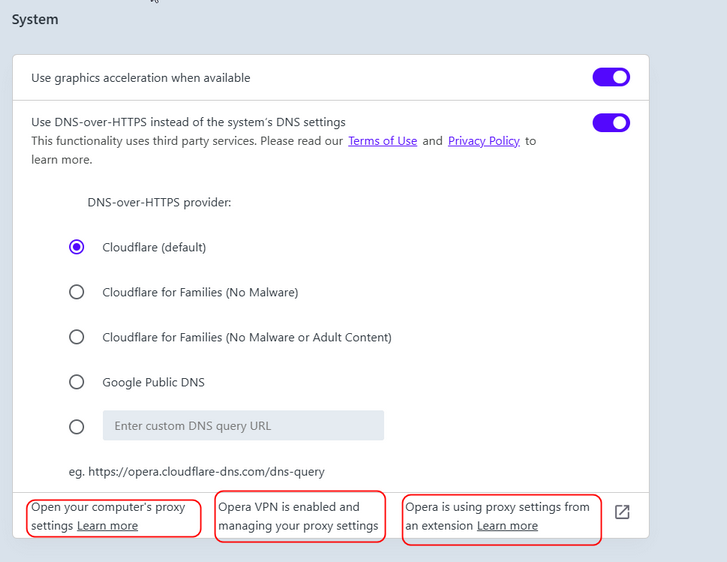Screen dimensions: 727x562
Task: Pick the No Malware or Adult Content radio
Action: click(x=77, y=337)
